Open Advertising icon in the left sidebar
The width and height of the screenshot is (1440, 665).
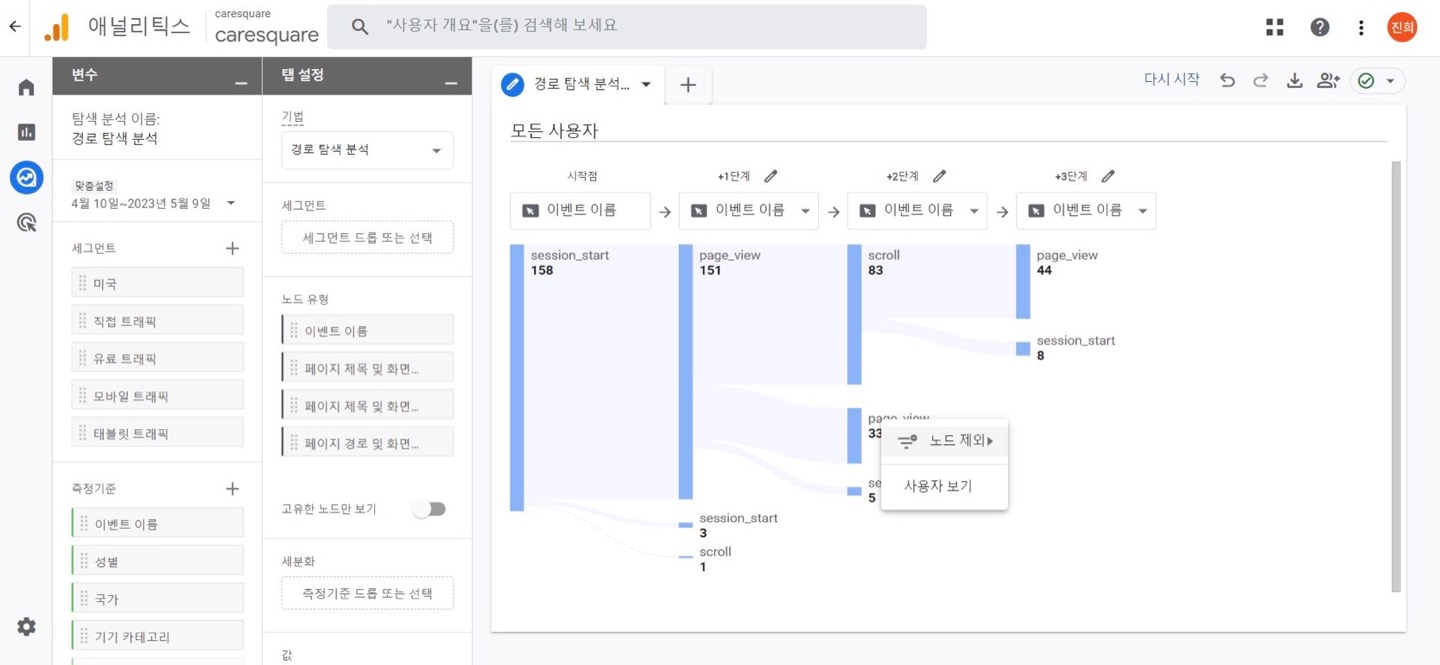click(x=27, y=222)
